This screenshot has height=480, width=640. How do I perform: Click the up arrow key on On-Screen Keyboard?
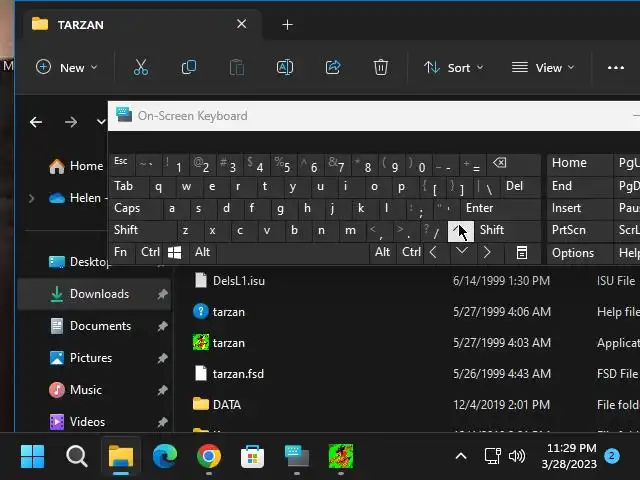(461, 231)
